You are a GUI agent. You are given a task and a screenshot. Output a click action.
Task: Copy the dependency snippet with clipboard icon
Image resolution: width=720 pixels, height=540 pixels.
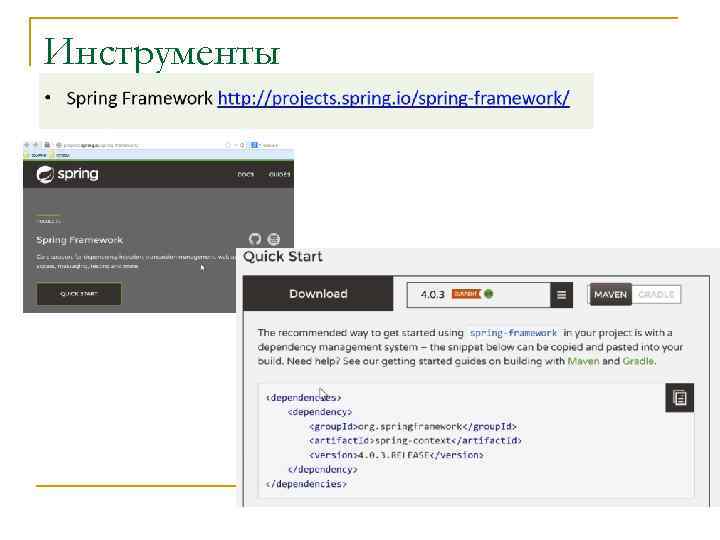[x=680, y=398]
